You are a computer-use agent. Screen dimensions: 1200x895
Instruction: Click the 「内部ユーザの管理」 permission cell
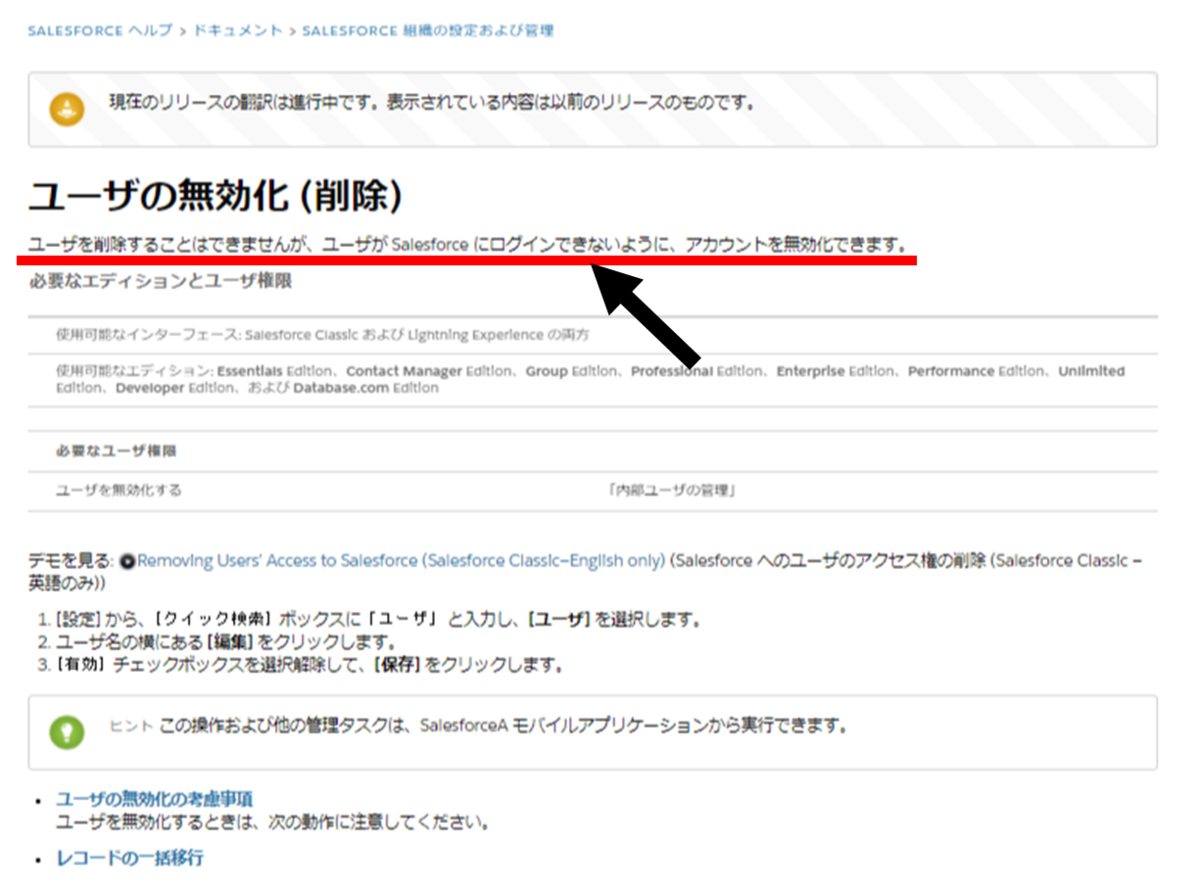click(x=672, y=491)
